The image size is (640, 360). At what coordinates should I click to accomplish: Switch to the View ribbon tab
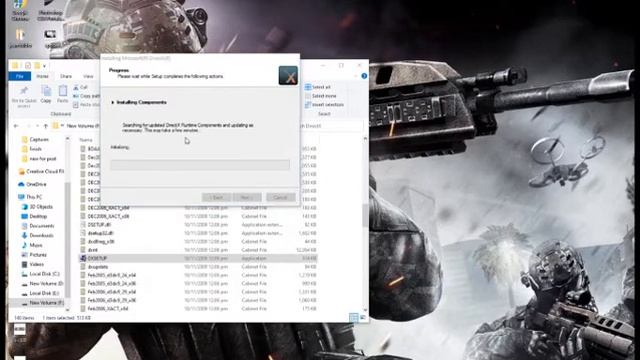click(x=88, y=76)
